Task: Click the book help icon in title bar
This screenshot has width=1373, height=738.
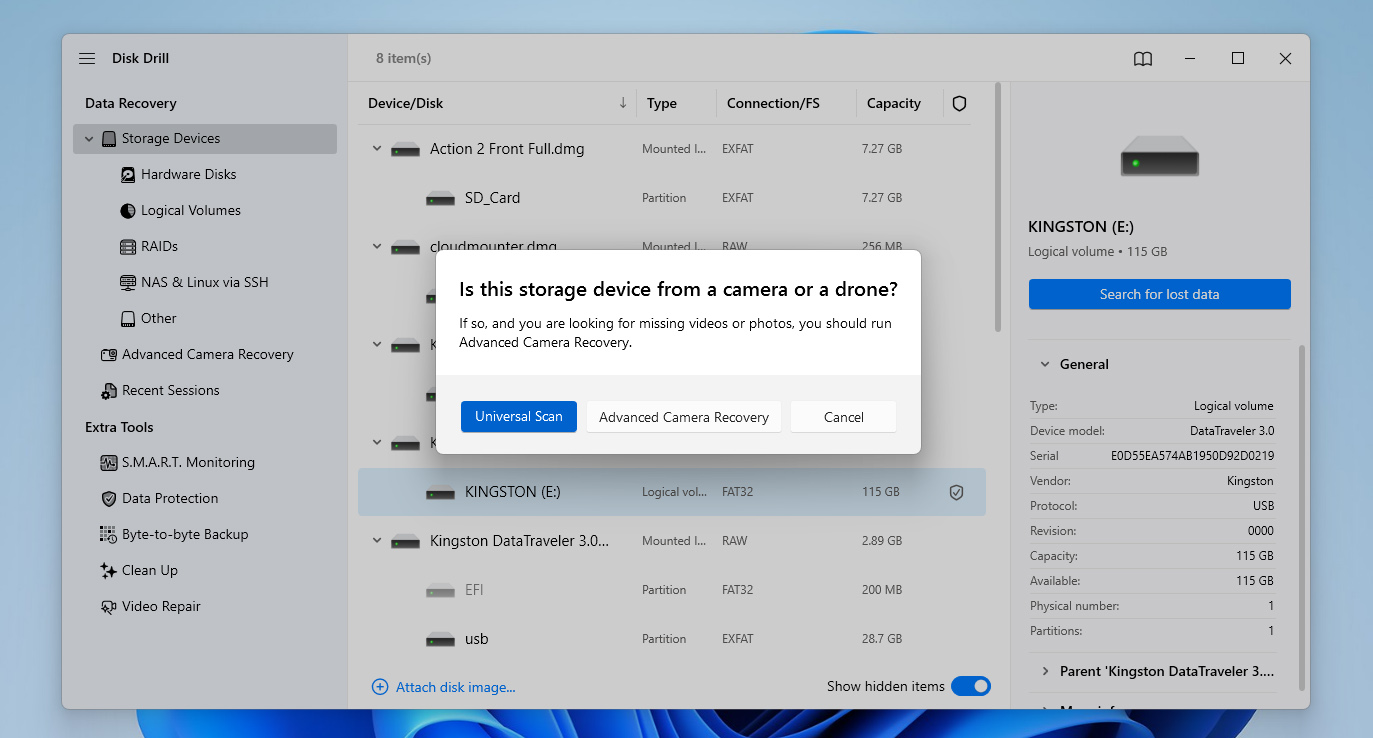Action: pyautogui.click(x=1142, y=59)
